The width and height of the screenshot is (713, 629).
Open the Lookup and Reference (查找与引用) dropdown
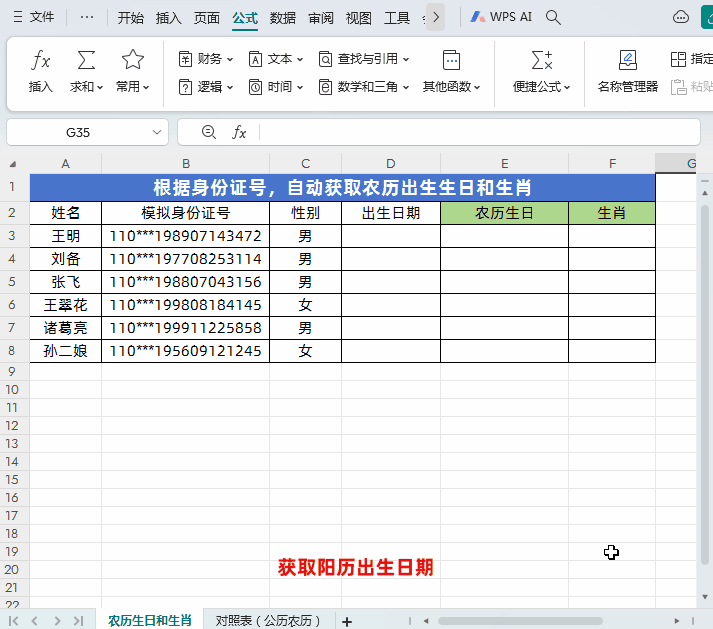click(x=364, y=59)
